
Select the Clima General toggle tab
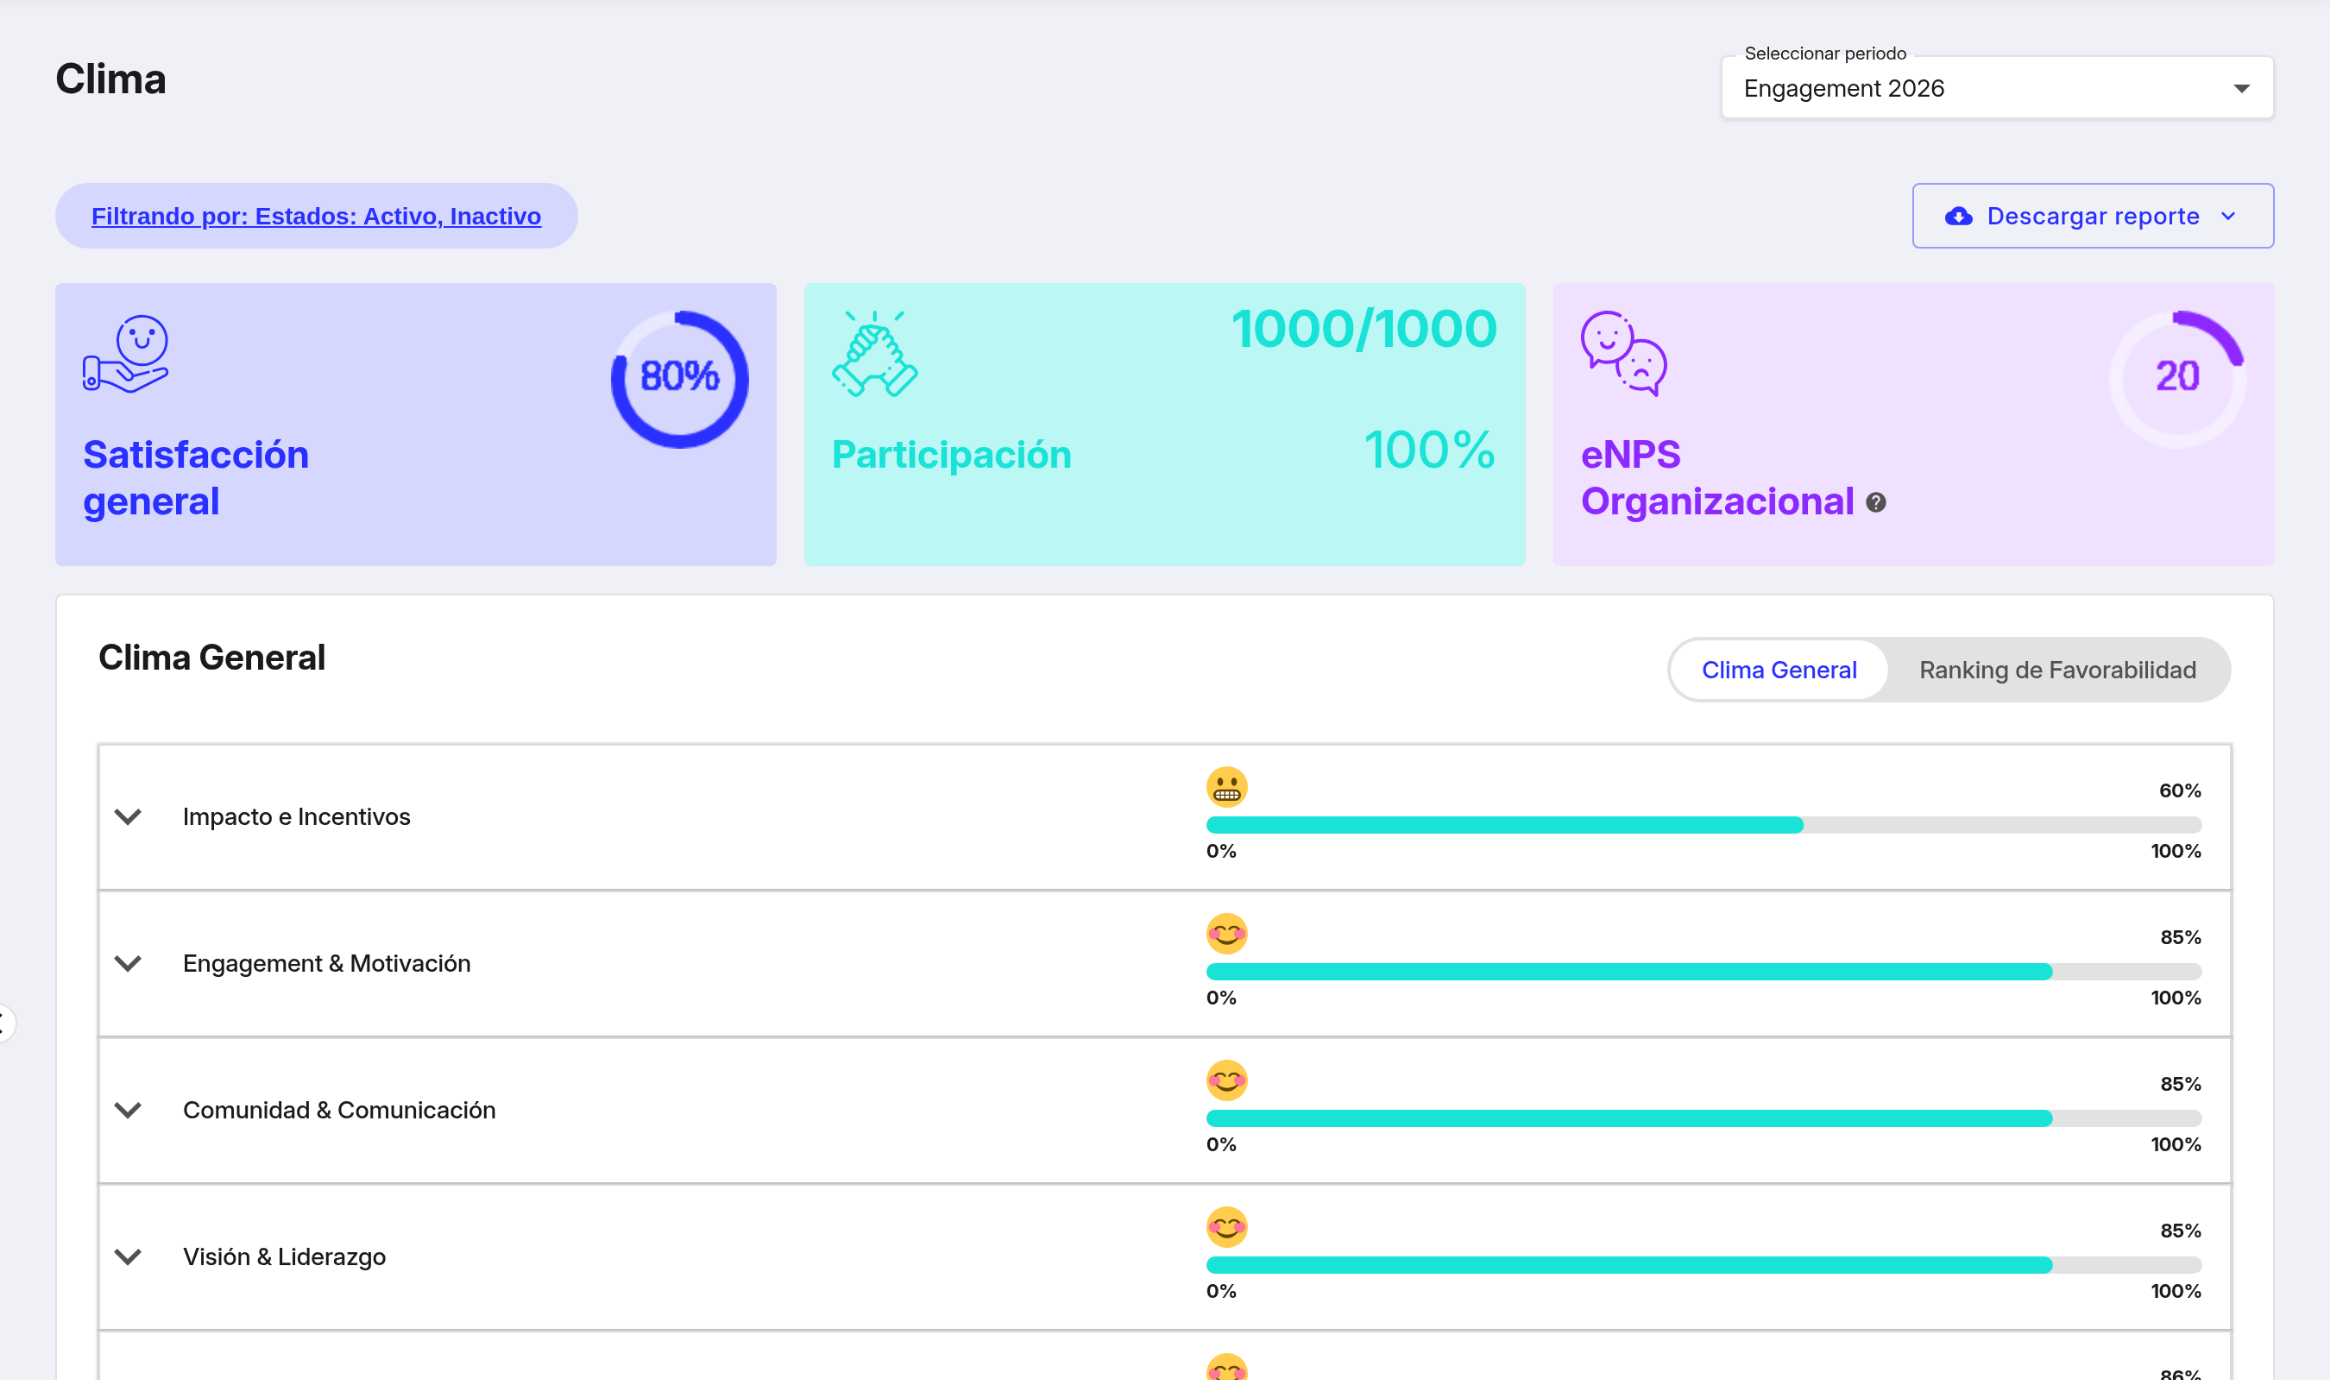pos(1779,670)
